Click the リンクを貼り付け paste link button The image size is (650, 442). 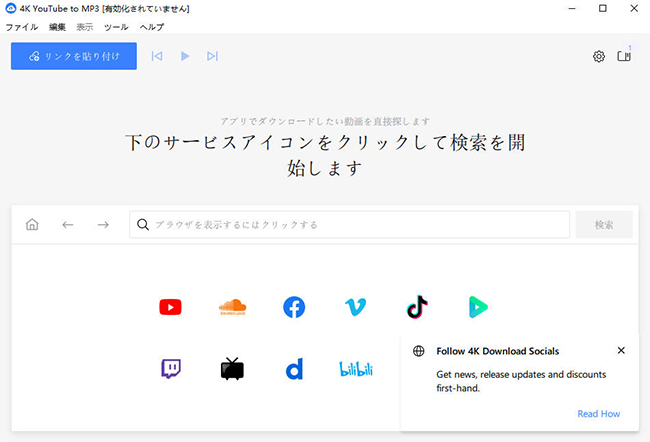pos(74,56)
